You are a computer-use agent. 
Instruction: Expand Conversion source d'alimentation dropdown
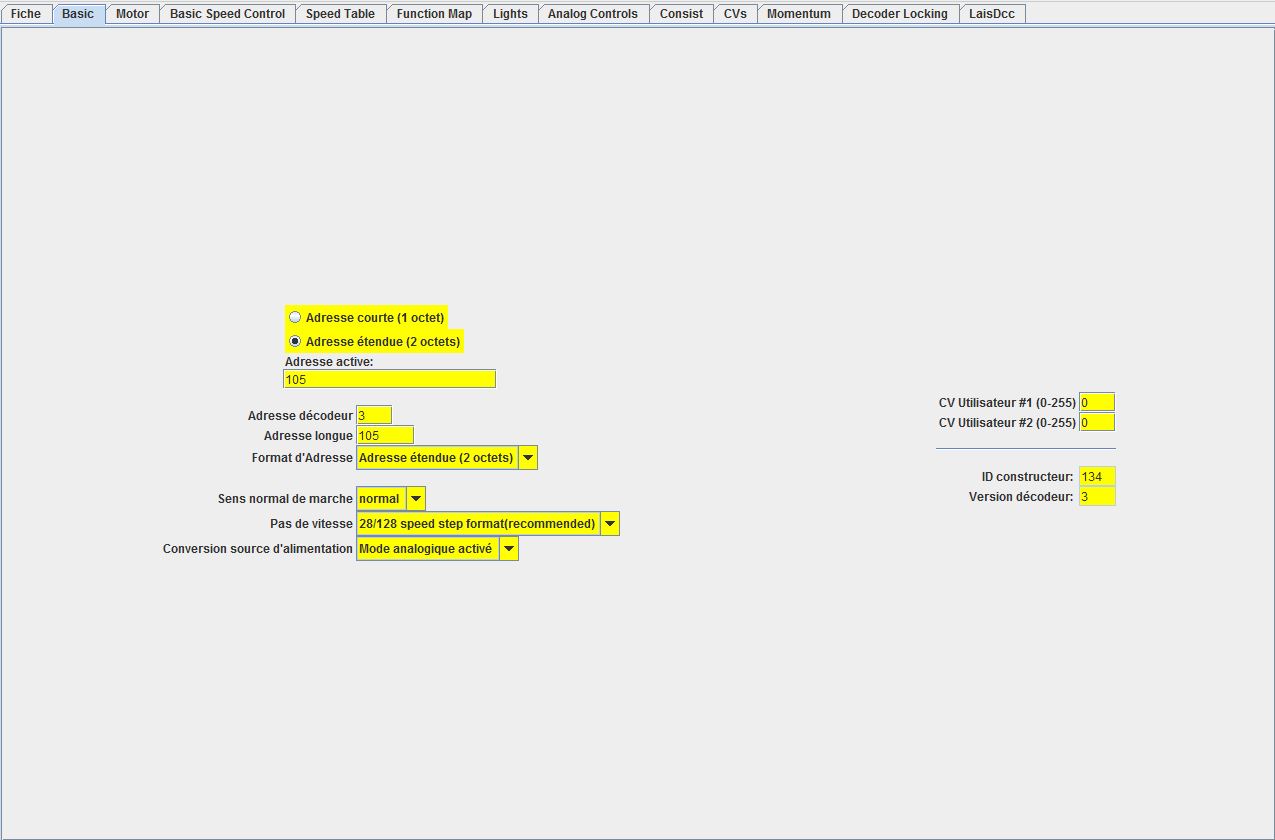pyautogui.click(x=509, y=549)
